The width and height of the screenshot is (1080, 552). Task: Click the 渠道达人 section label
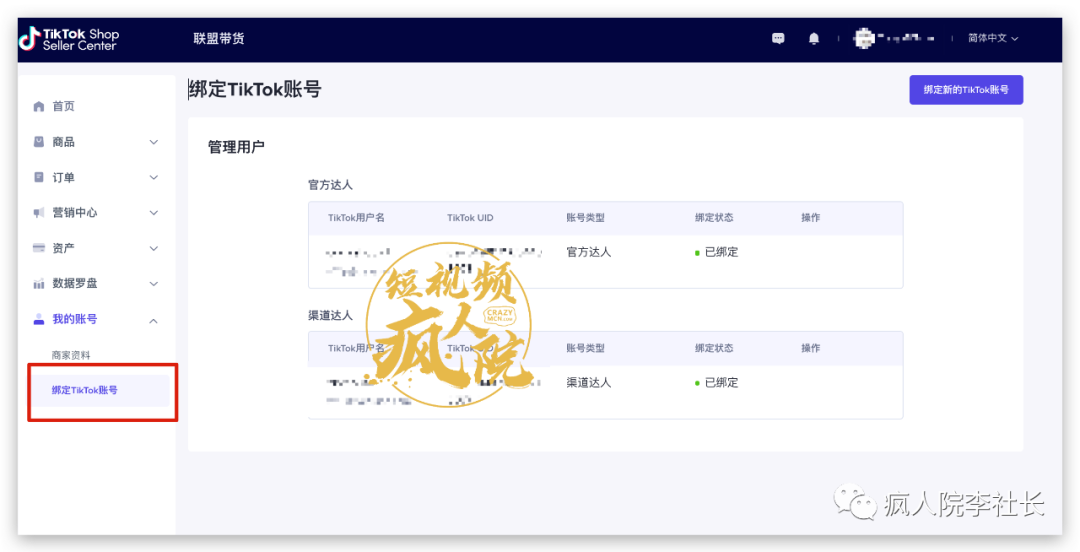pos(331,315)
